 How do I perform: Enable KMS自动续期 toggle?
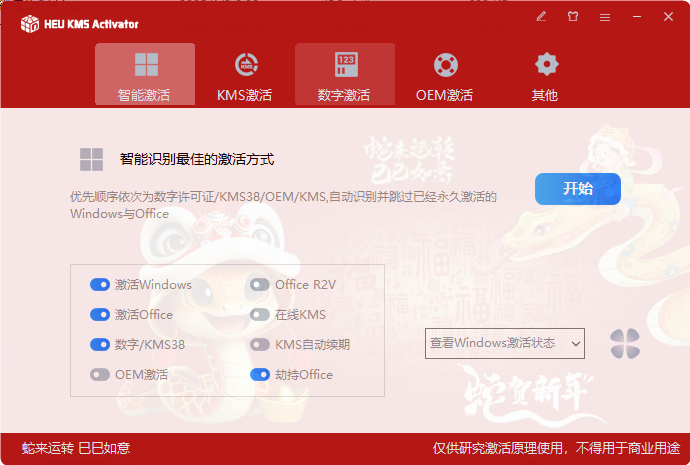pos(260,345)
